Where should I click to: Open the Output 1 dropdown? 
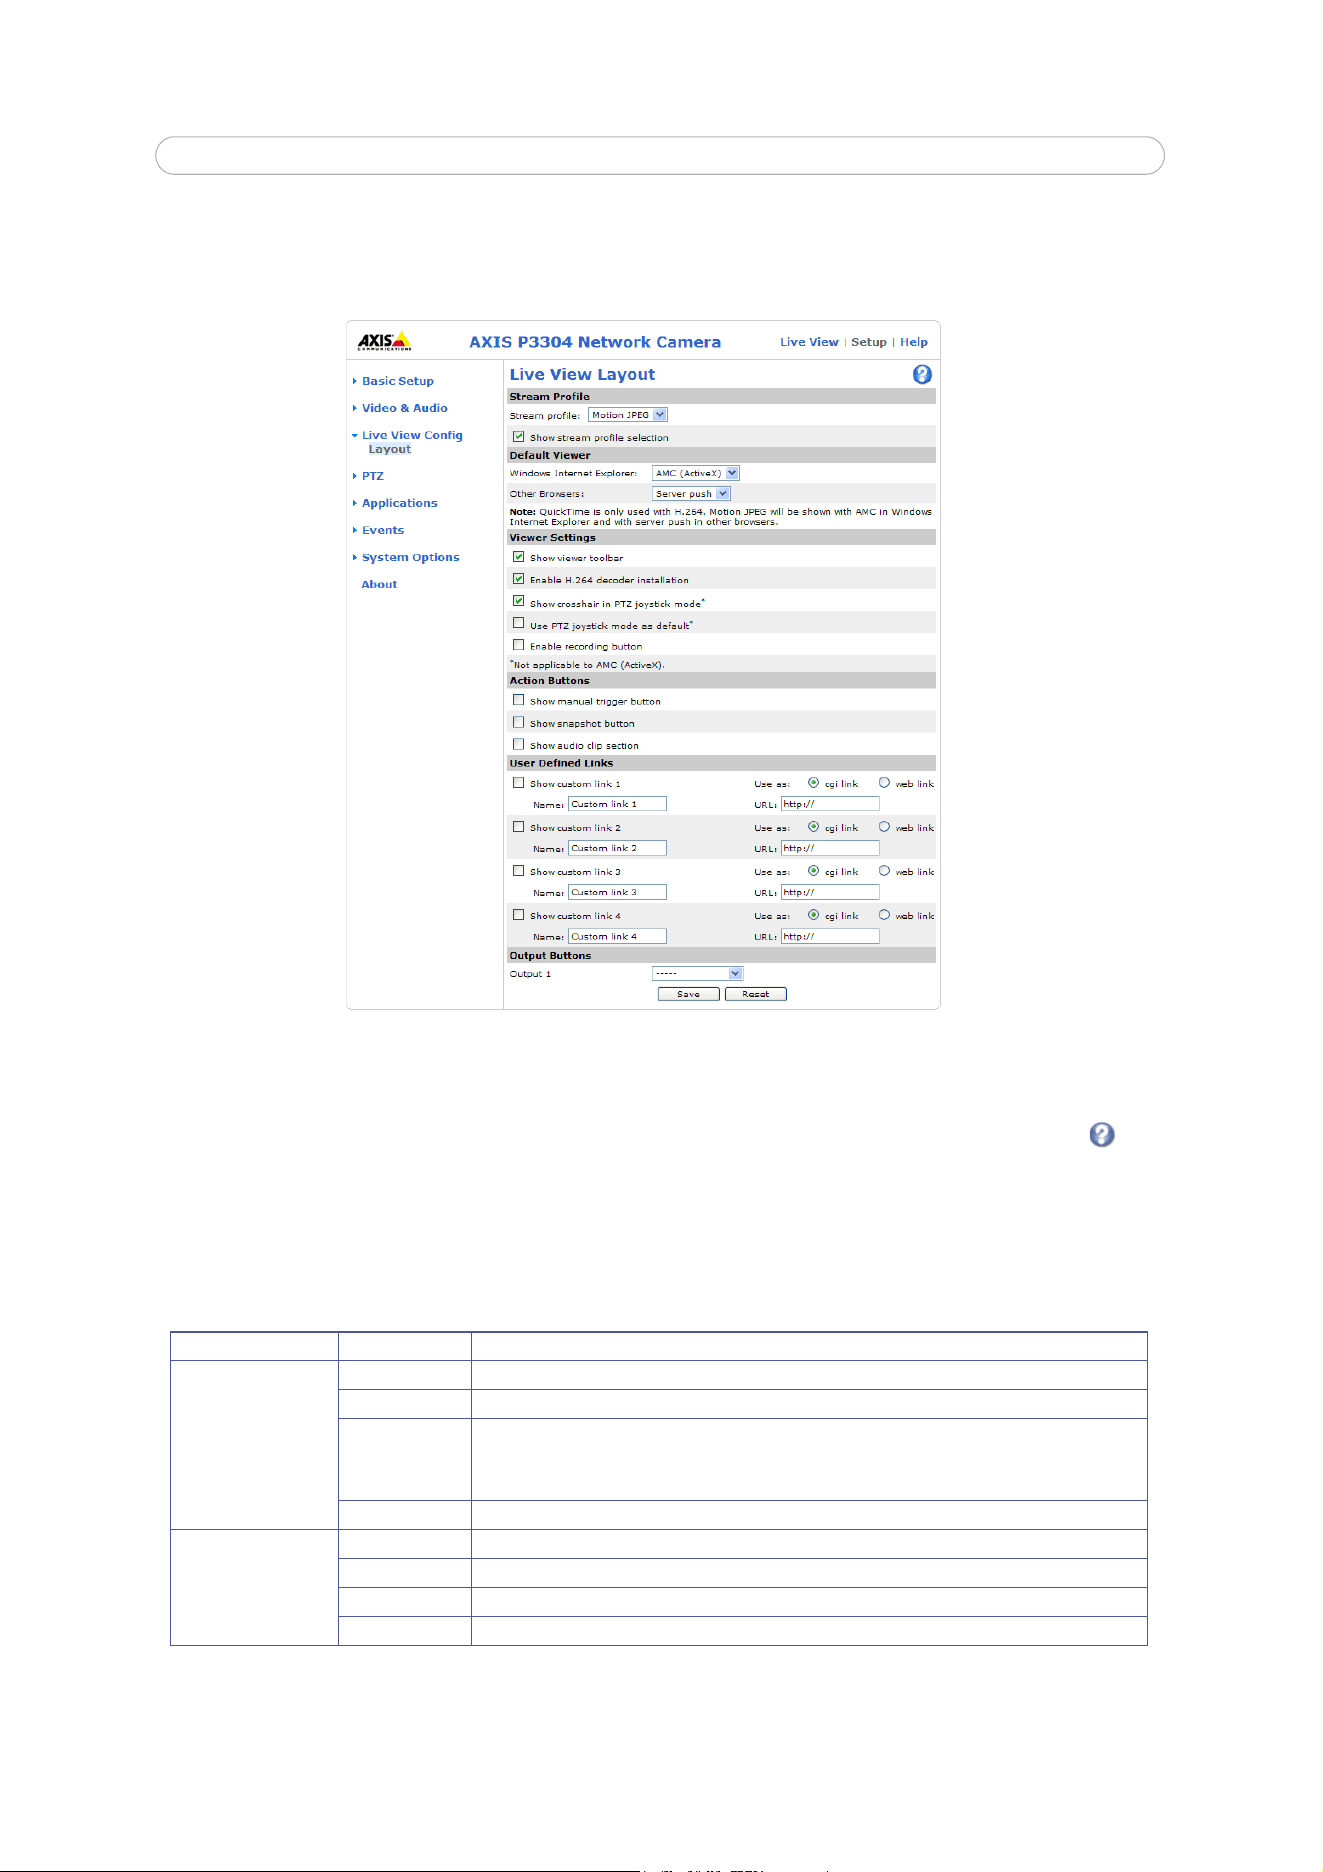(x=697, y=974)
